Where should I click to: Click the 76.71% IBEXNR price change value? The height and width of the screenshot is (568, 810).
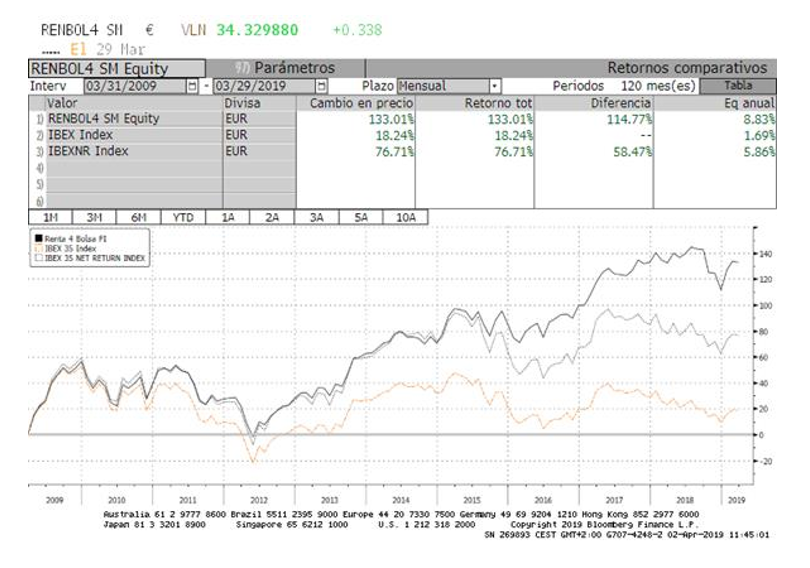(x=394, y=152)
